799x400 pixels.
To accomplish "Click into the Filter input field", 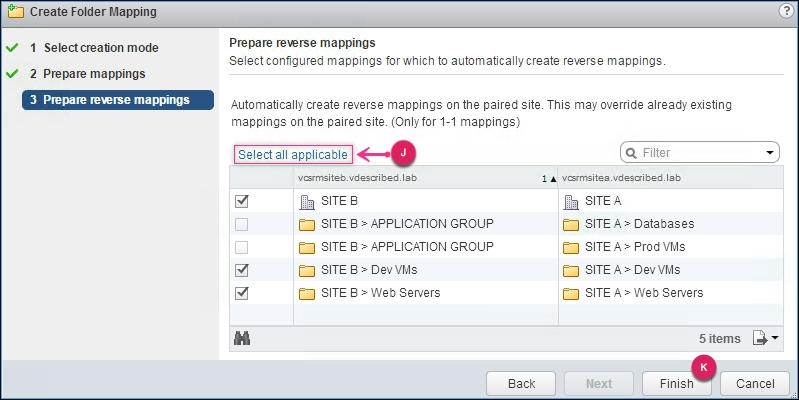I will (701, 153).
